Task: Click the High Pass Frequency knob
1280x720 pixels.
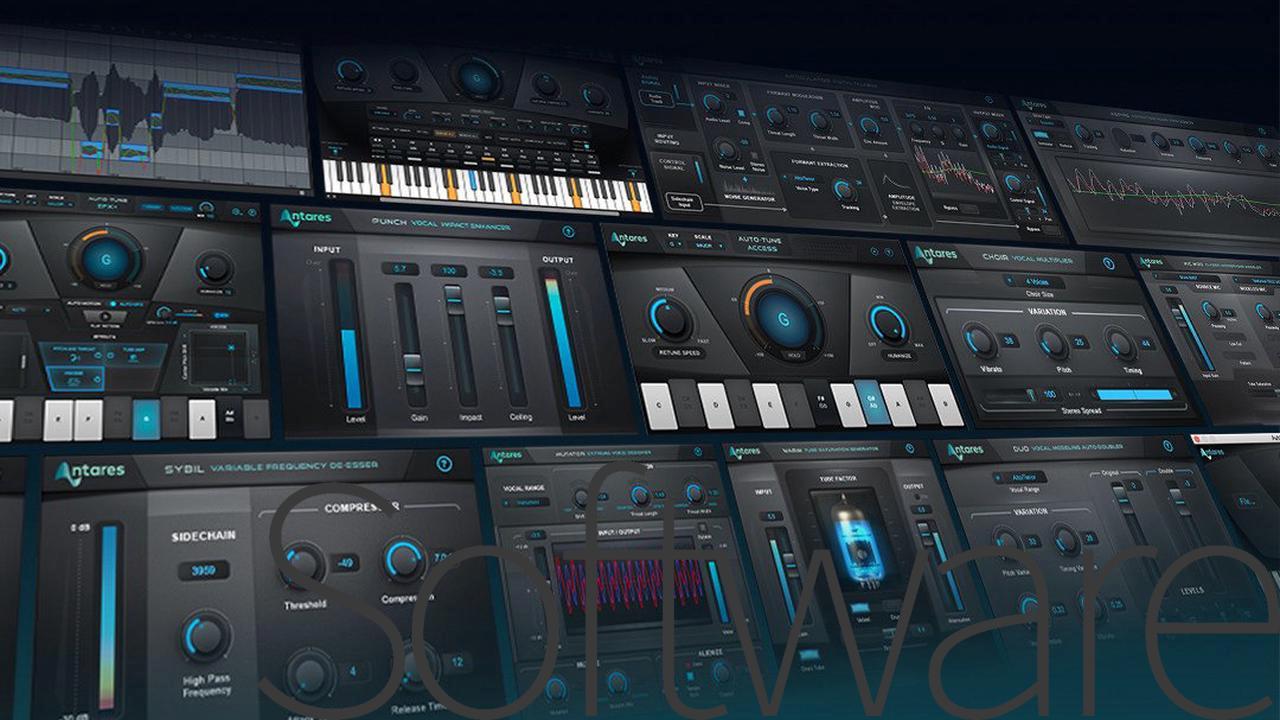Action: (207, 636)
